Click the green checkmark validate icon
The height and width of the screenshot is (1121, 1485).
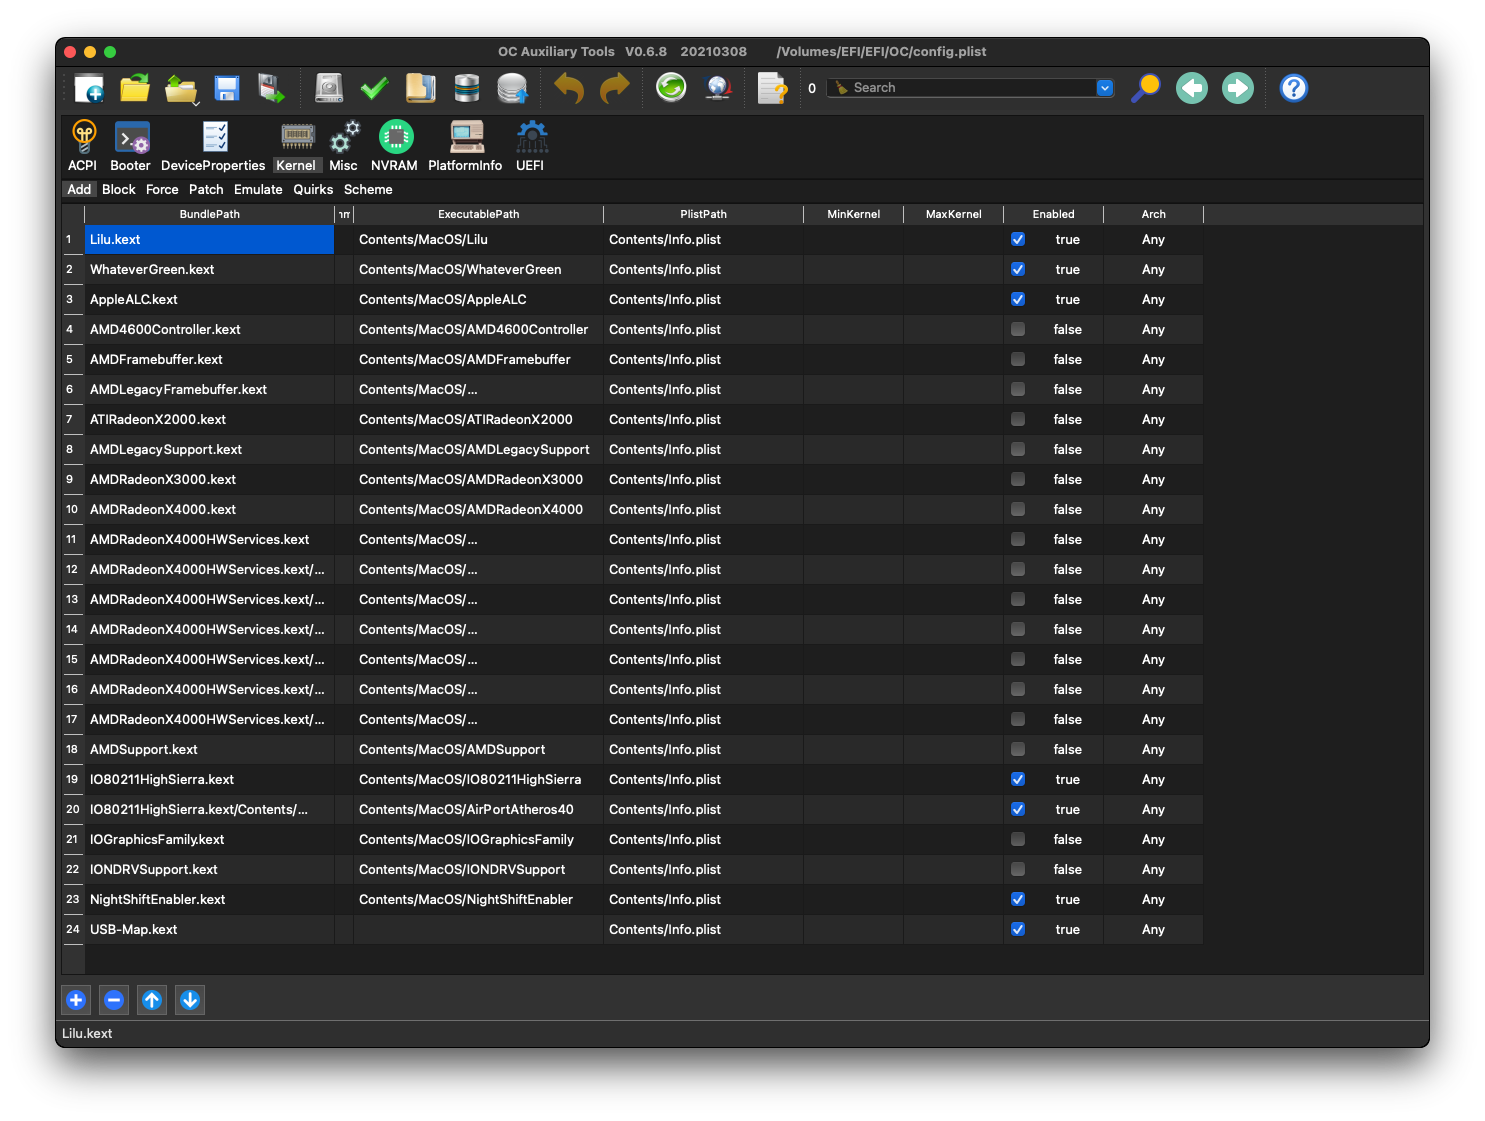(x=374, y=89)
